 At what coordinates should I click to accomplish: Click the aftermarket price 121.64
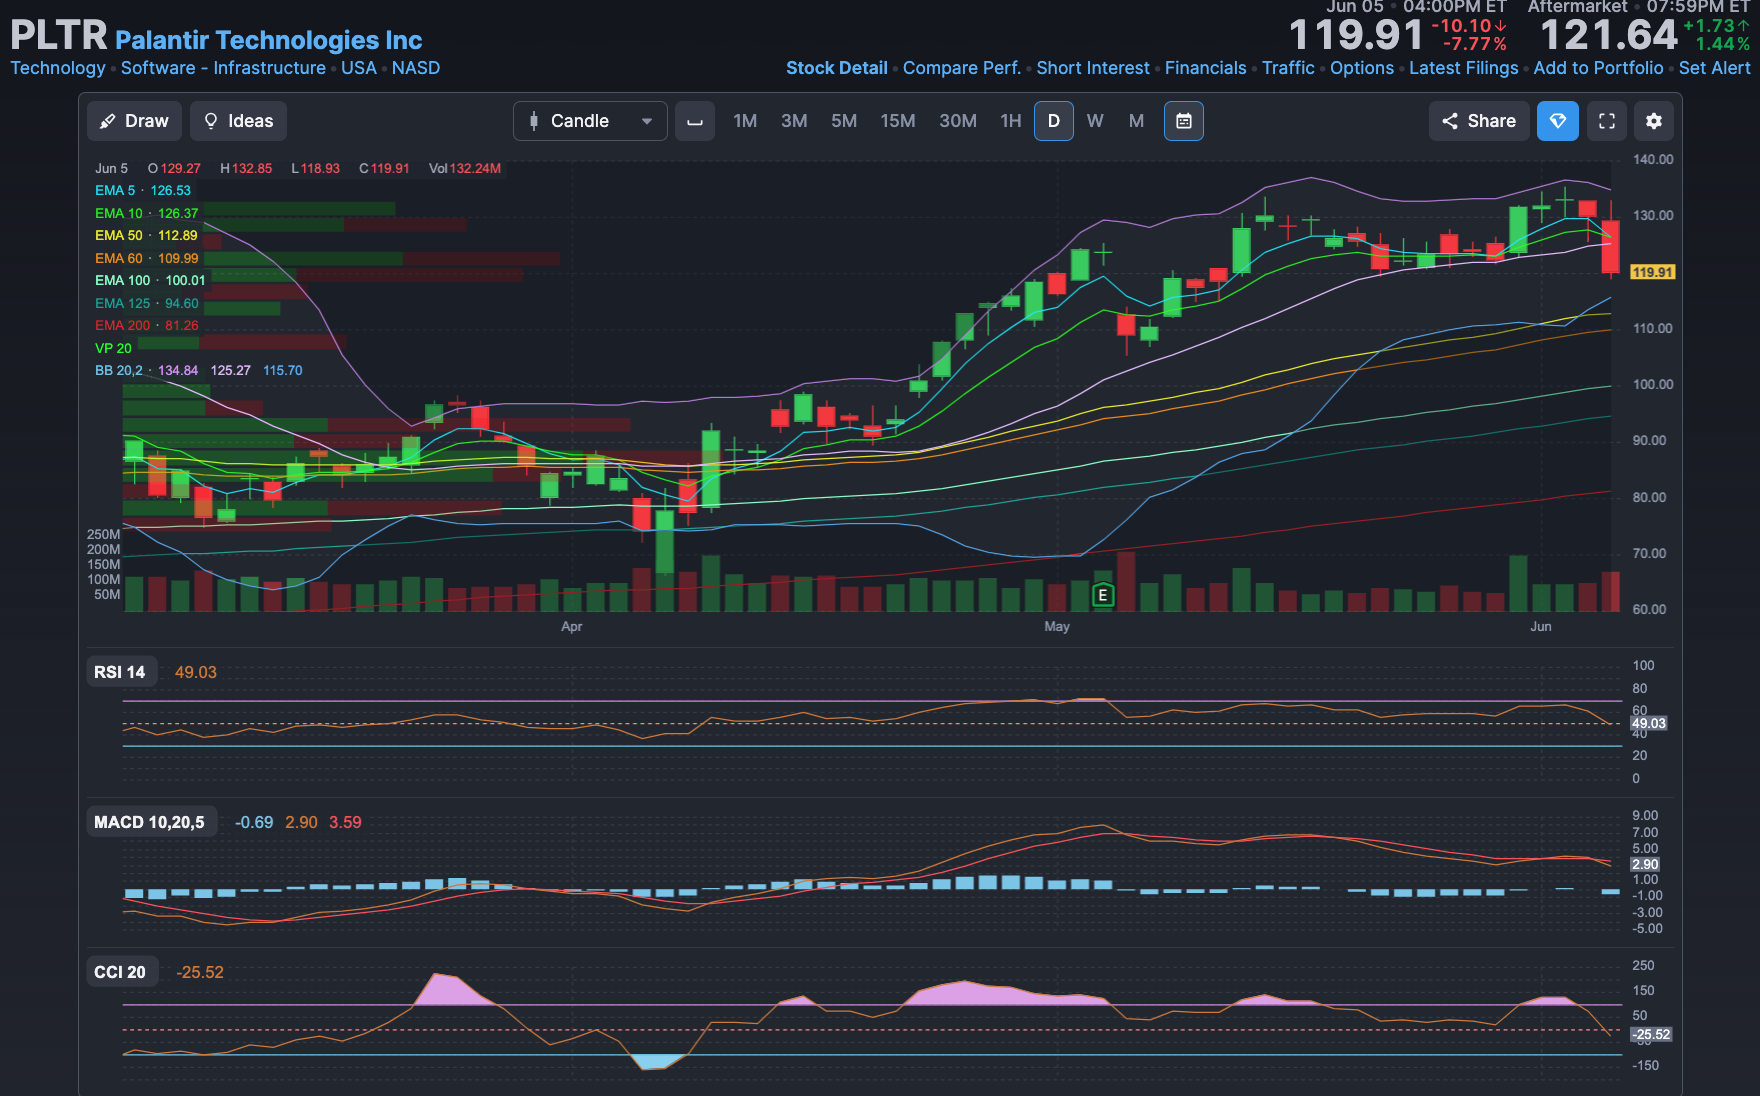point(1608,36)
